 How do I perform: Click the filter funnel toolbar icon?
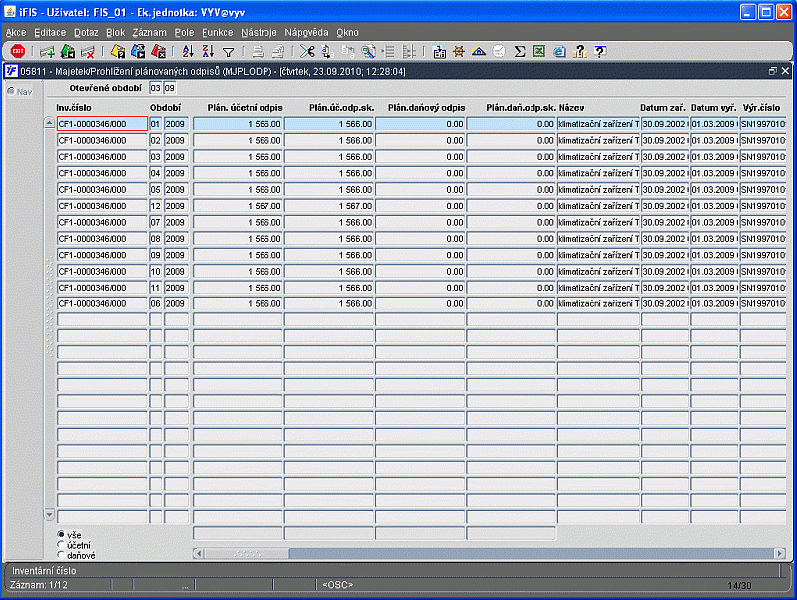tap(228, 51)
